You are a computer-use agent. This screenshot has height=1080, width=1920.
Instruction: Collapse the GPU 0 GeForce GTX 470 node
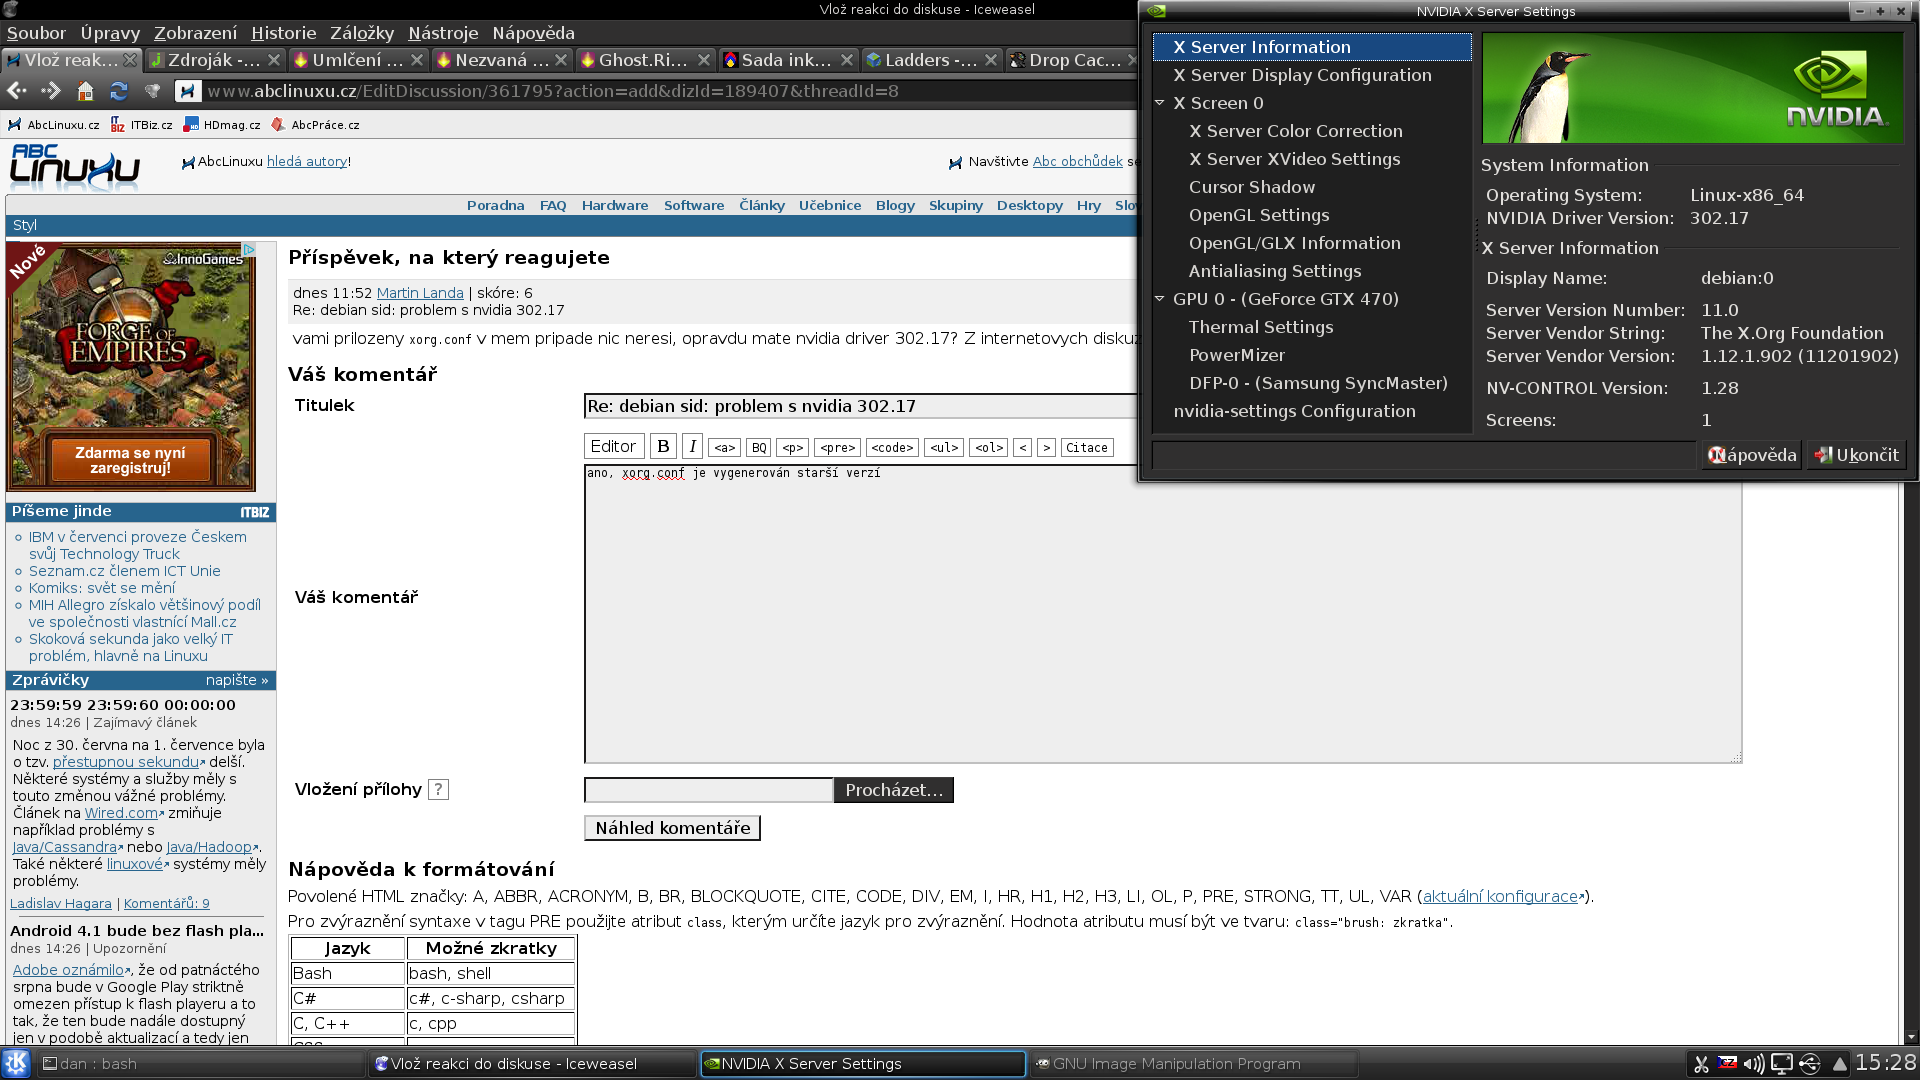pos(1160,299)
